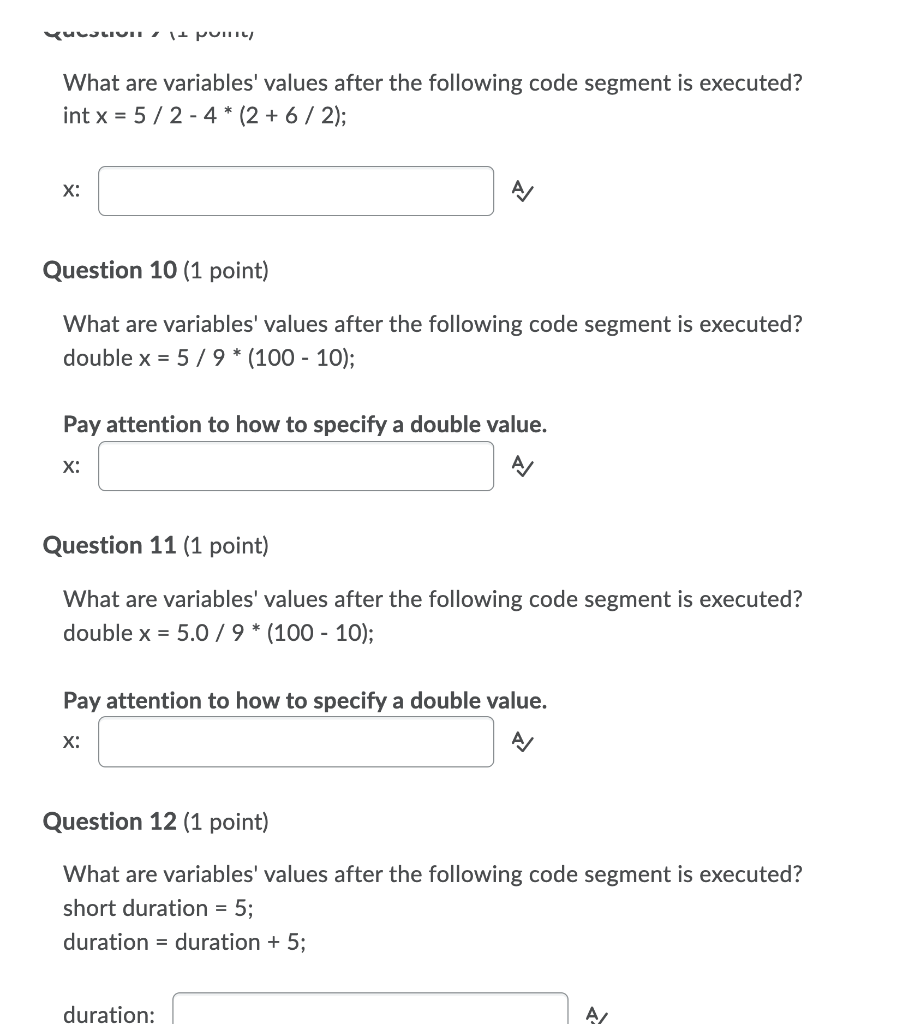Select the Question 11 (1 point) heading
The height and width of the screenshot is (1024, 909).
click(x=155, y=545)
